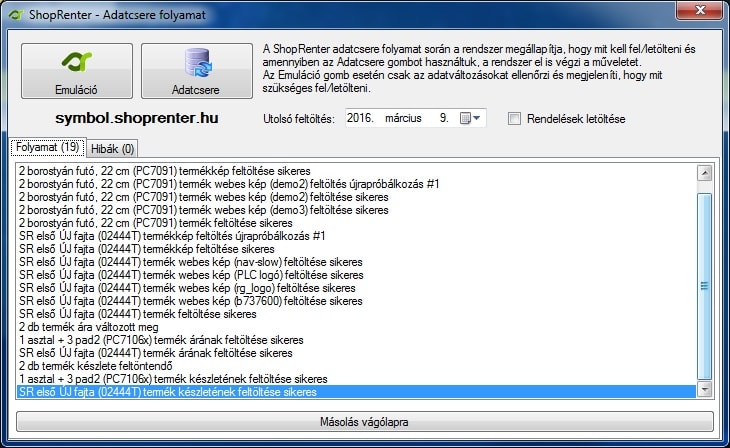Select row '2 borostyán futó termékkép feltöltése sikeres'
730x448 pixels.
(x=356, y=171)
